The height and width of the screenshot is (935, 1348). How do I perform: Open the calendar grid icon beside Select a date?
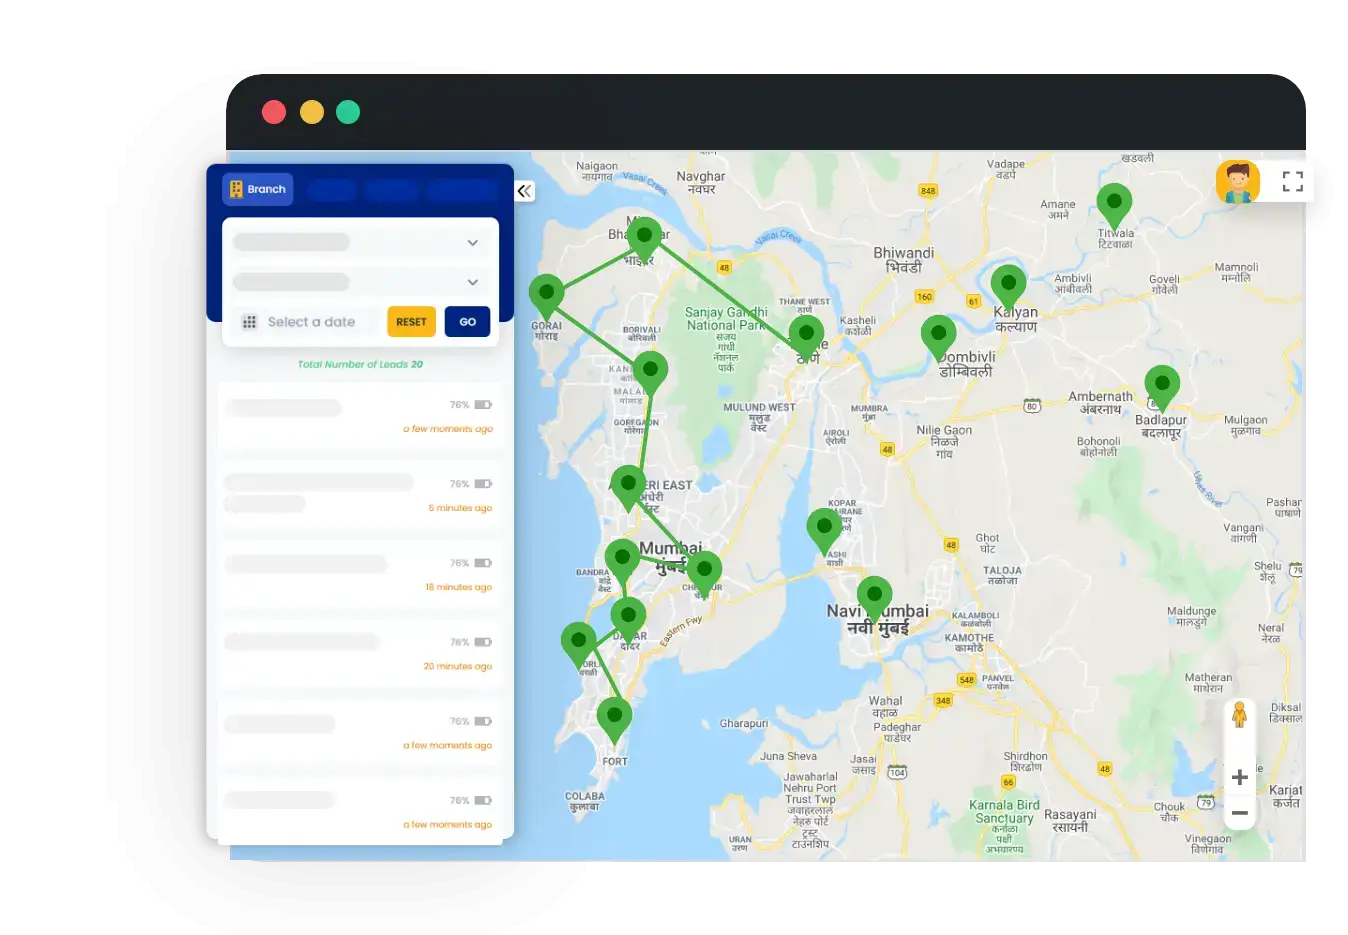(x=250, y=322)
